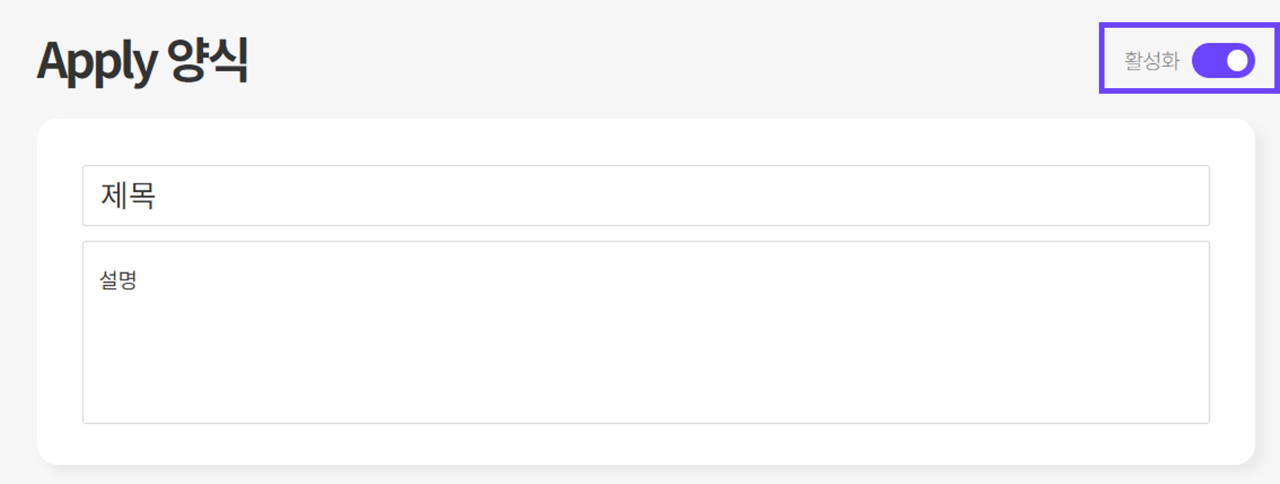
Task: Select the white form card panel
Action: coord(645,443)
